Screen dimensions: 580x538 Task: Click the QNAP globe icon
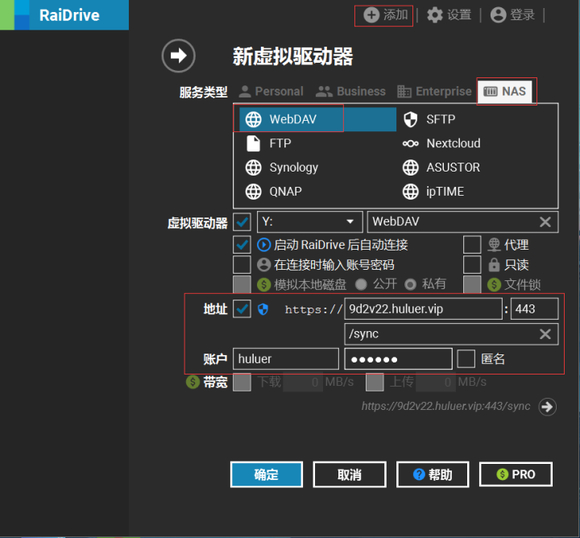[253, 192]
